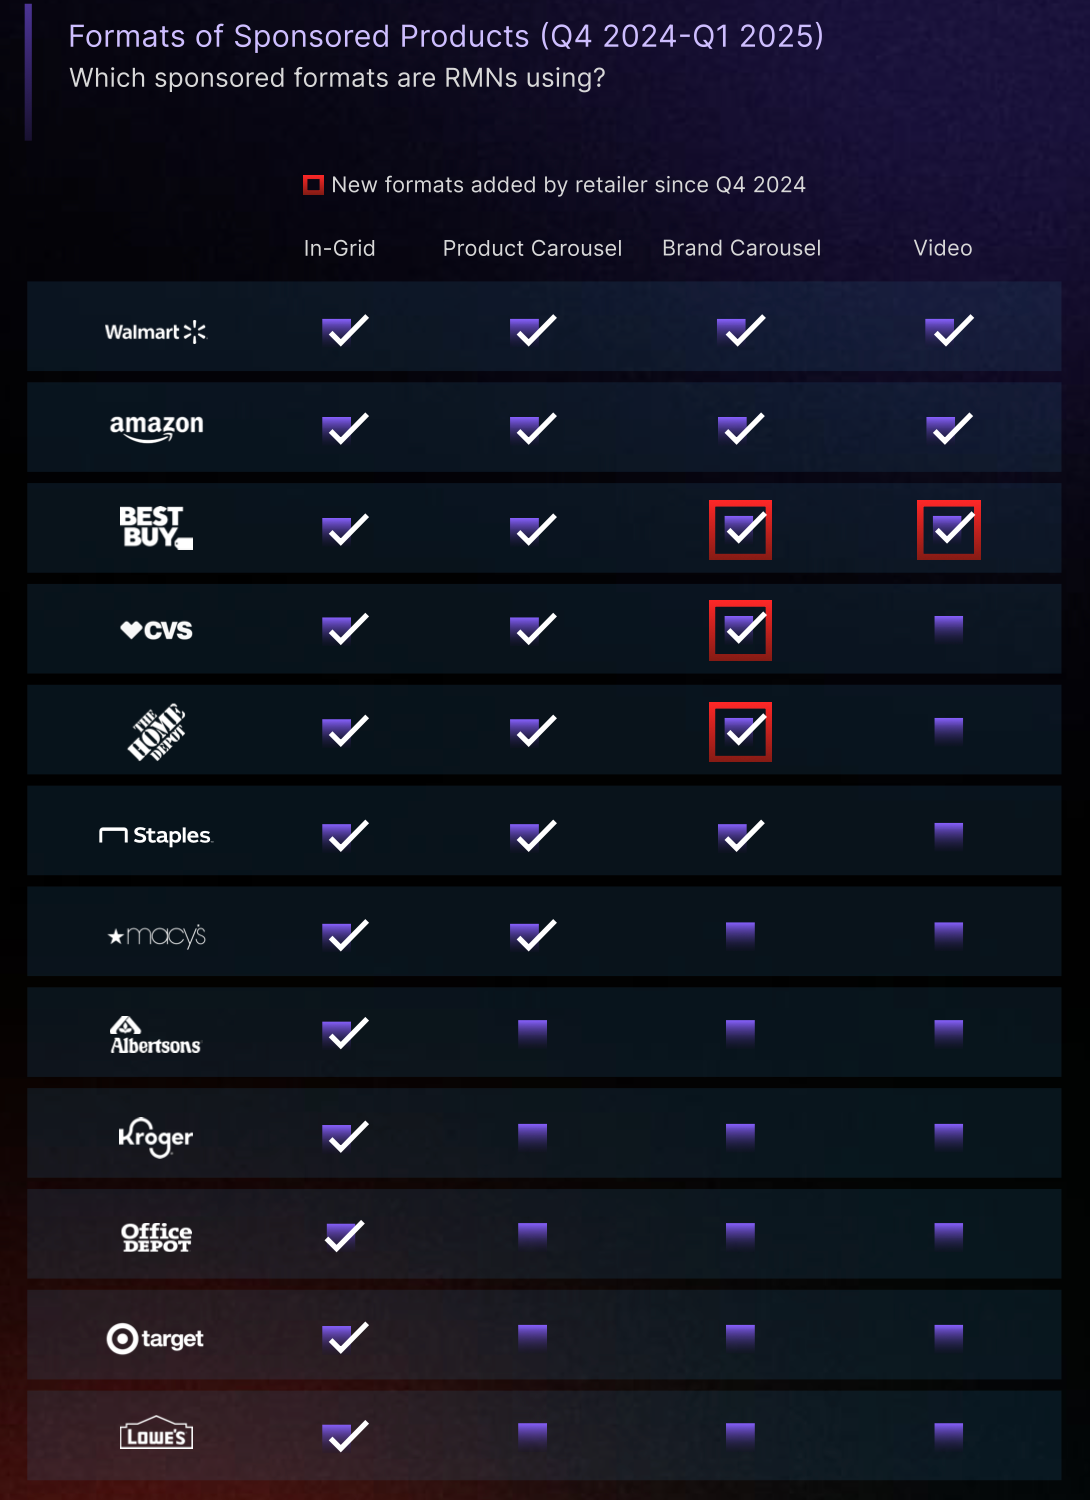Click the Brand Carousel column header
Screen dimensions: 1090x1500
742,248
